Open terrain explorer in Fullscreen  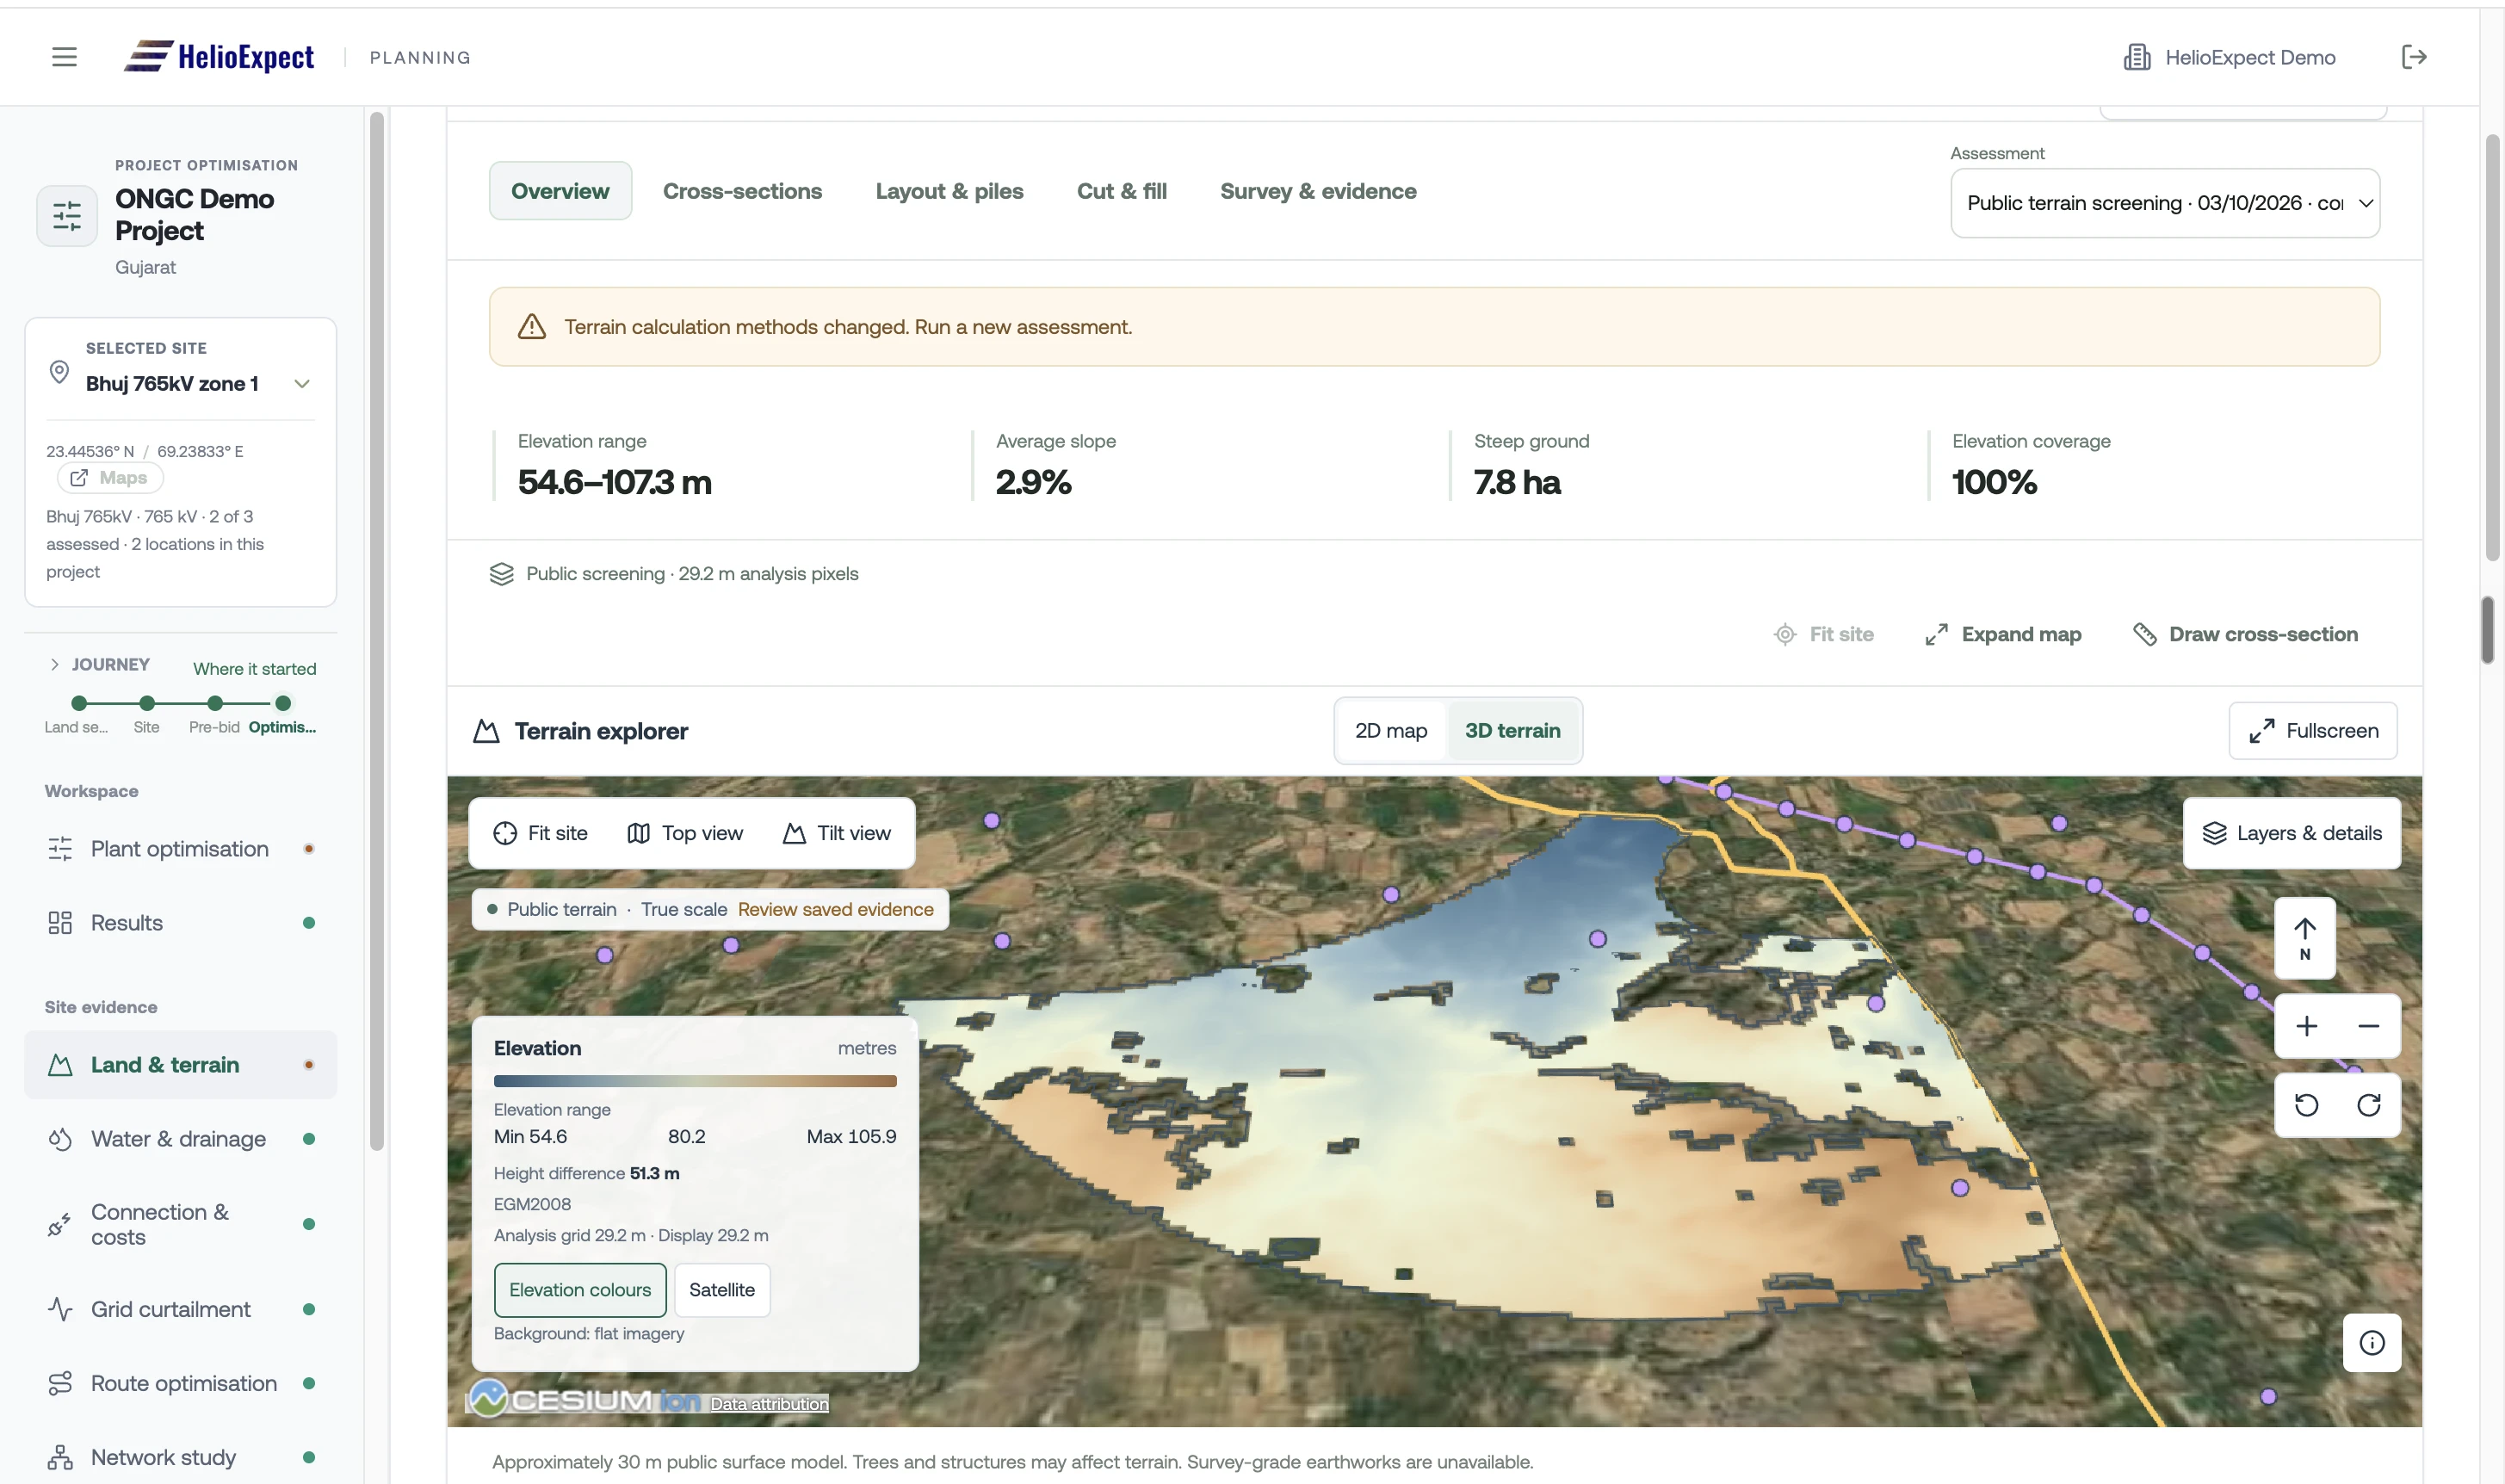point(2312,731)
